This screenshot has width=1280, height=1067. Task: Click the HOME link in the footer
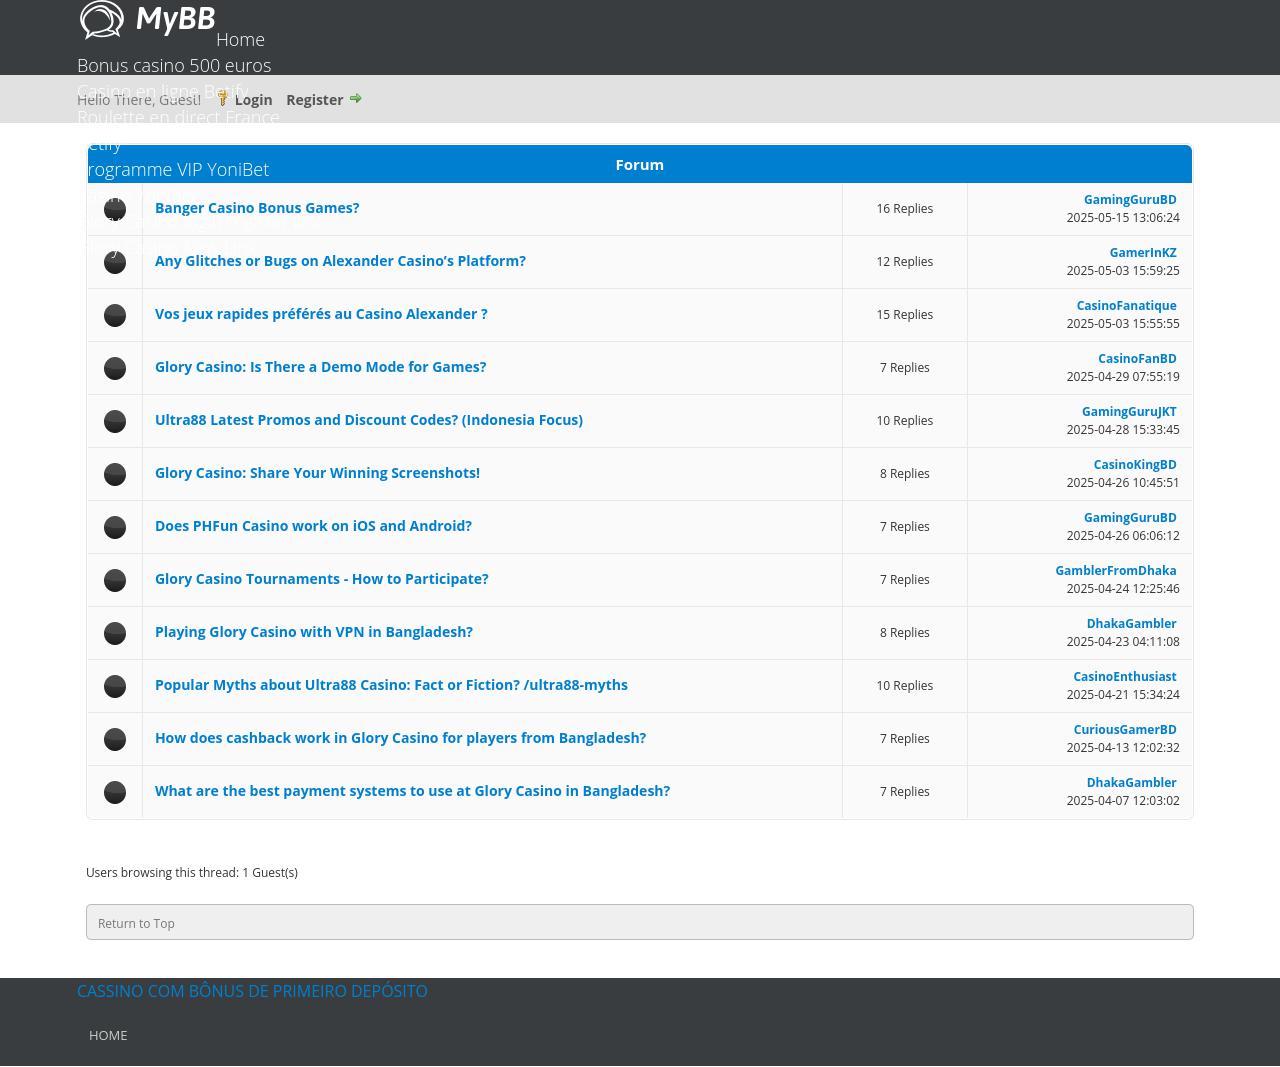pyautogui.click(x=108, y=1035)
